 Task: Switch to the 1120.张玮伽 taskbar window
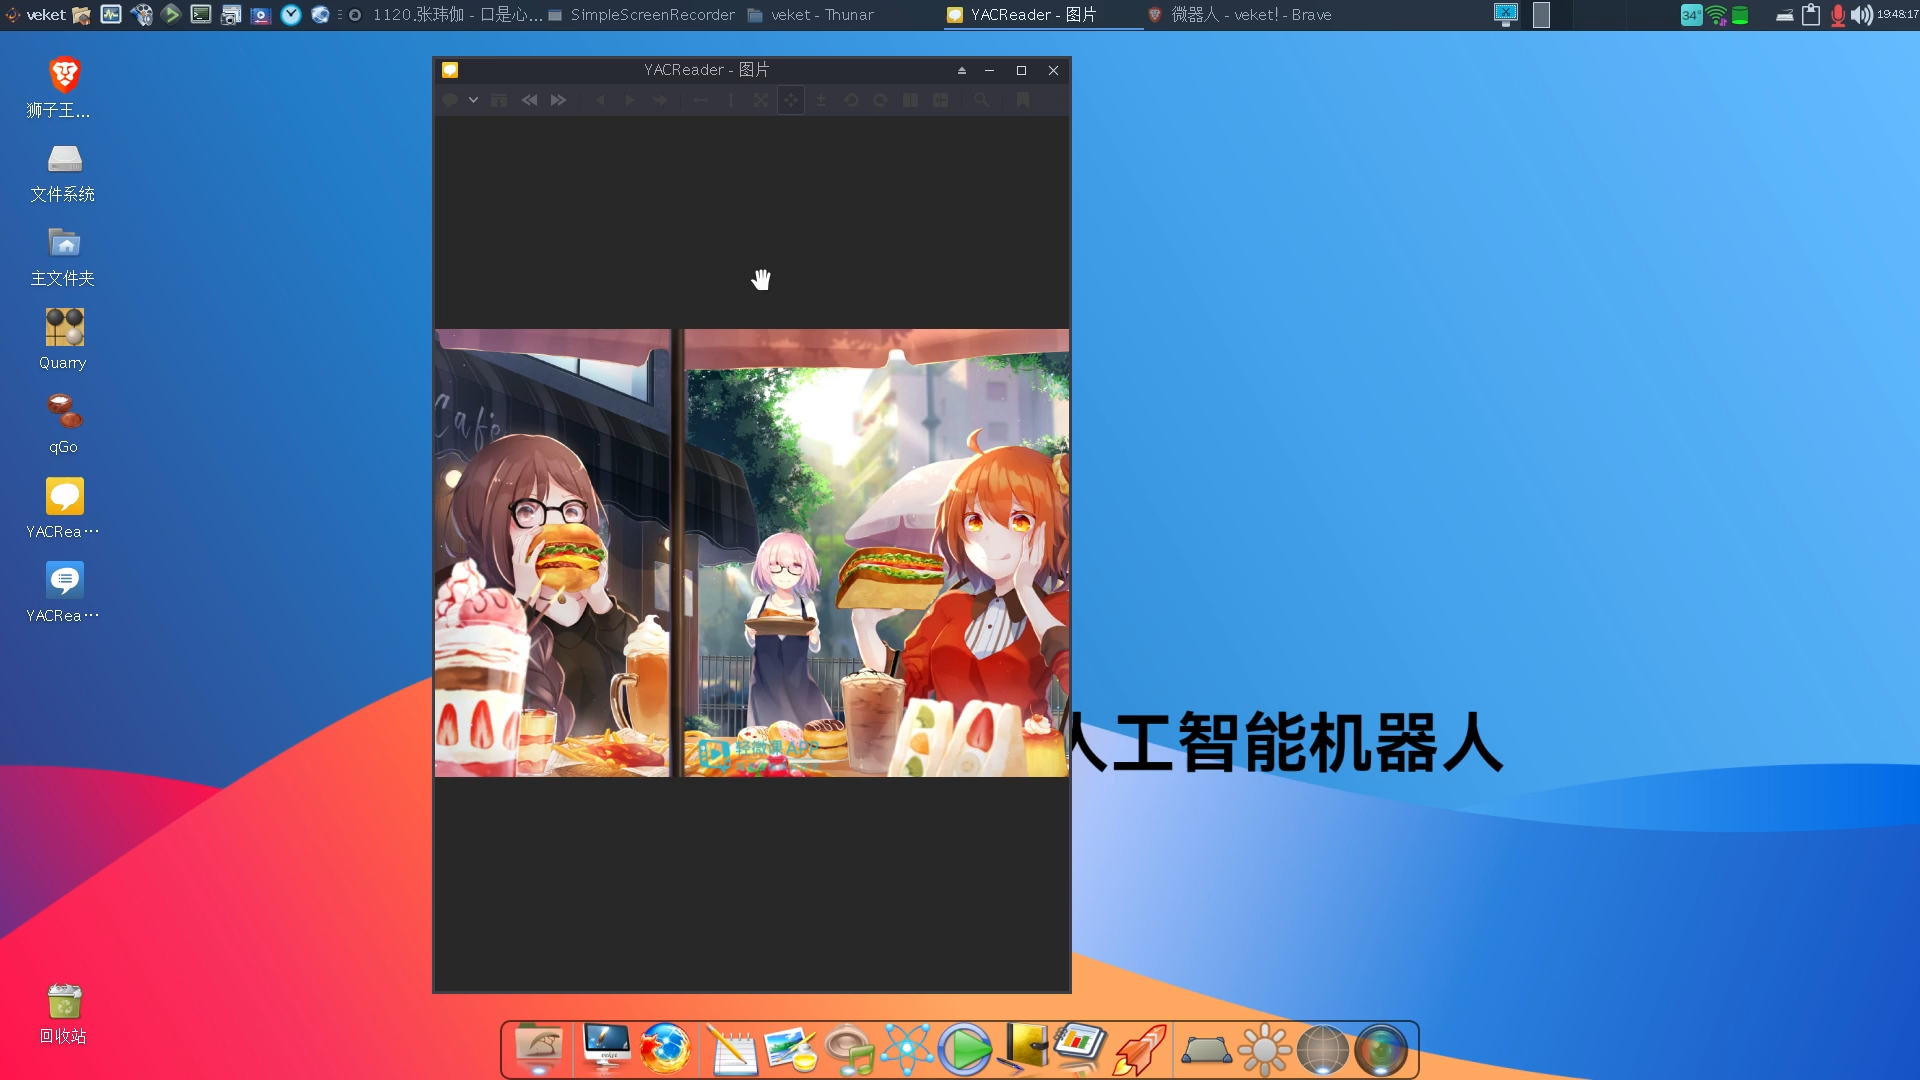click(446, 15)
